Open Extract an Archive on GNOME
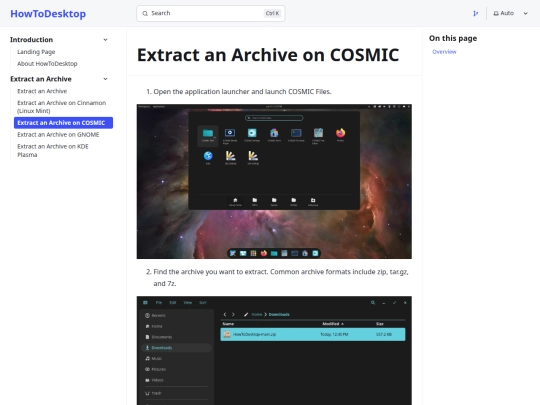Viewport: 540px width, 405px height. click(x=58, y=135)
